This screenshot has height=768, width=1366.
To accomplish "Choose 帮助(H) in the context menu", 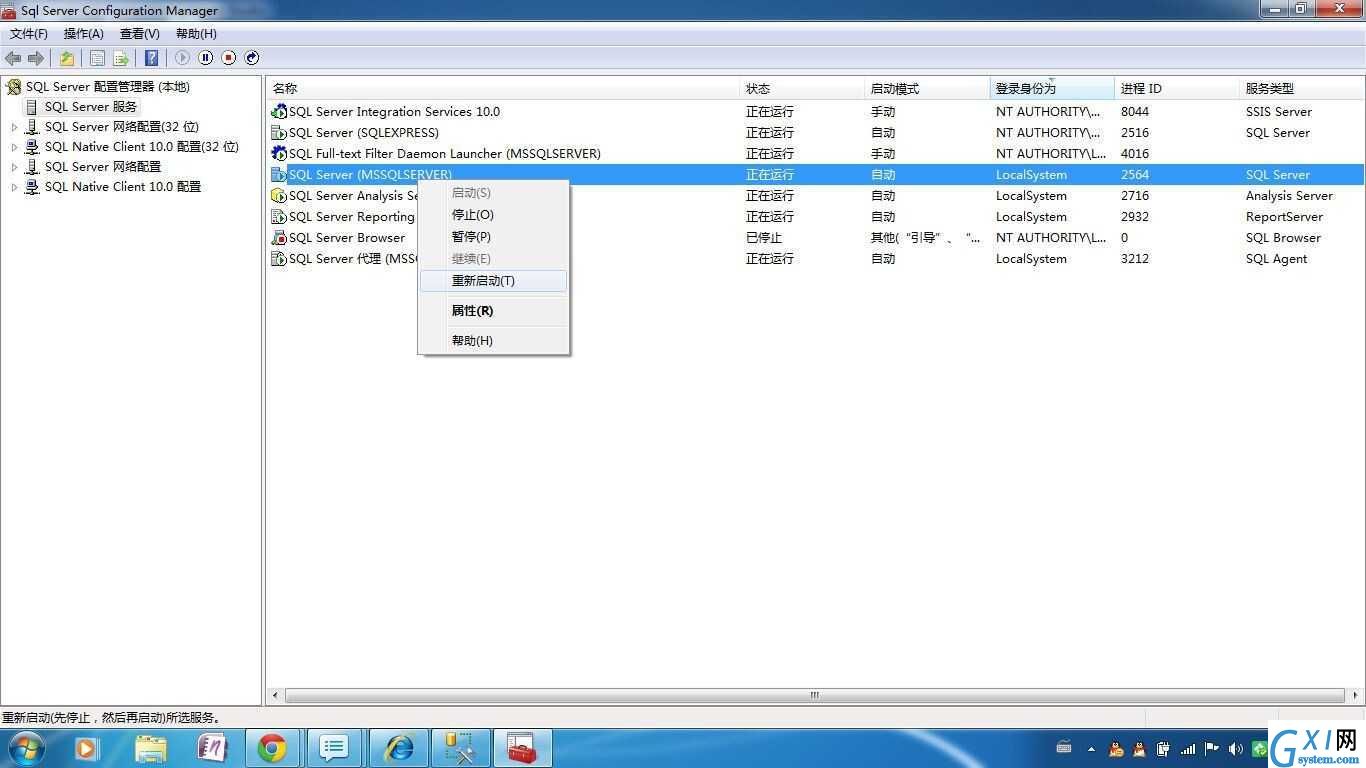I will pyautogui.click(x=494, y=341).
